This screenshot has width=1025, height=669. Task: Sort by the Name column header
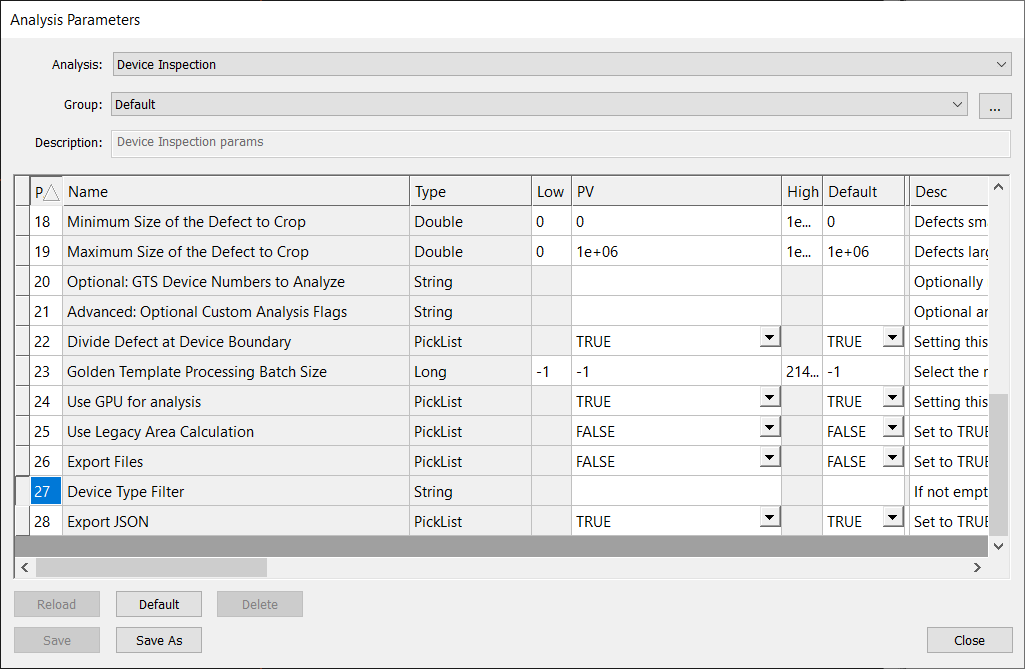pyautogui.click(x=236, y=192)
